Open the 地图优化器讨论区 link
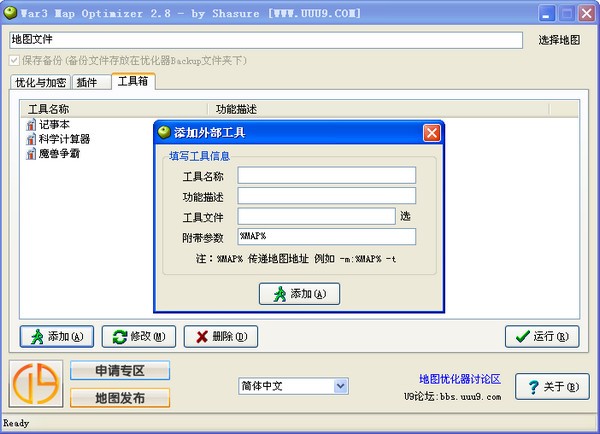 (460, 379)
